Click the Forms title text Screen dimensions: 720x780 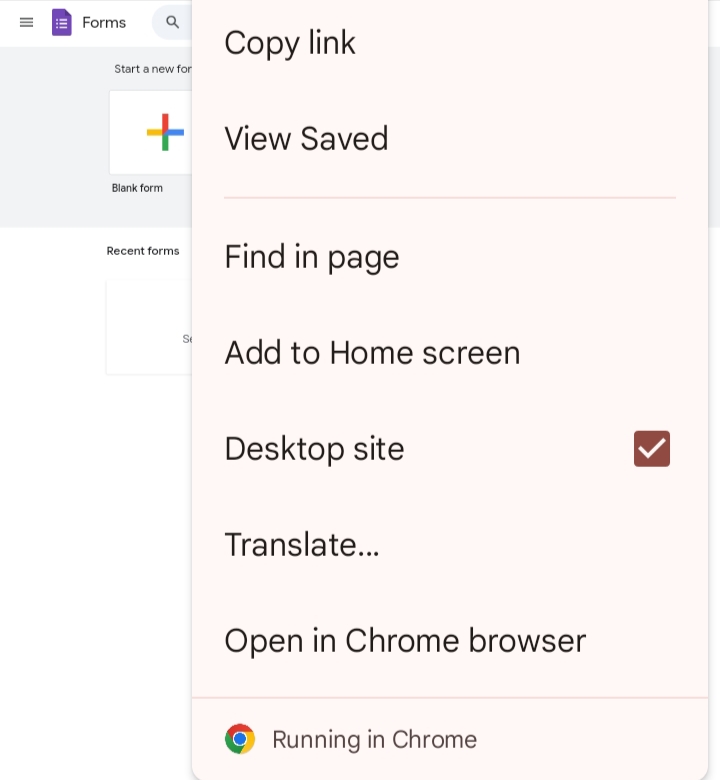tap(104, 22)
